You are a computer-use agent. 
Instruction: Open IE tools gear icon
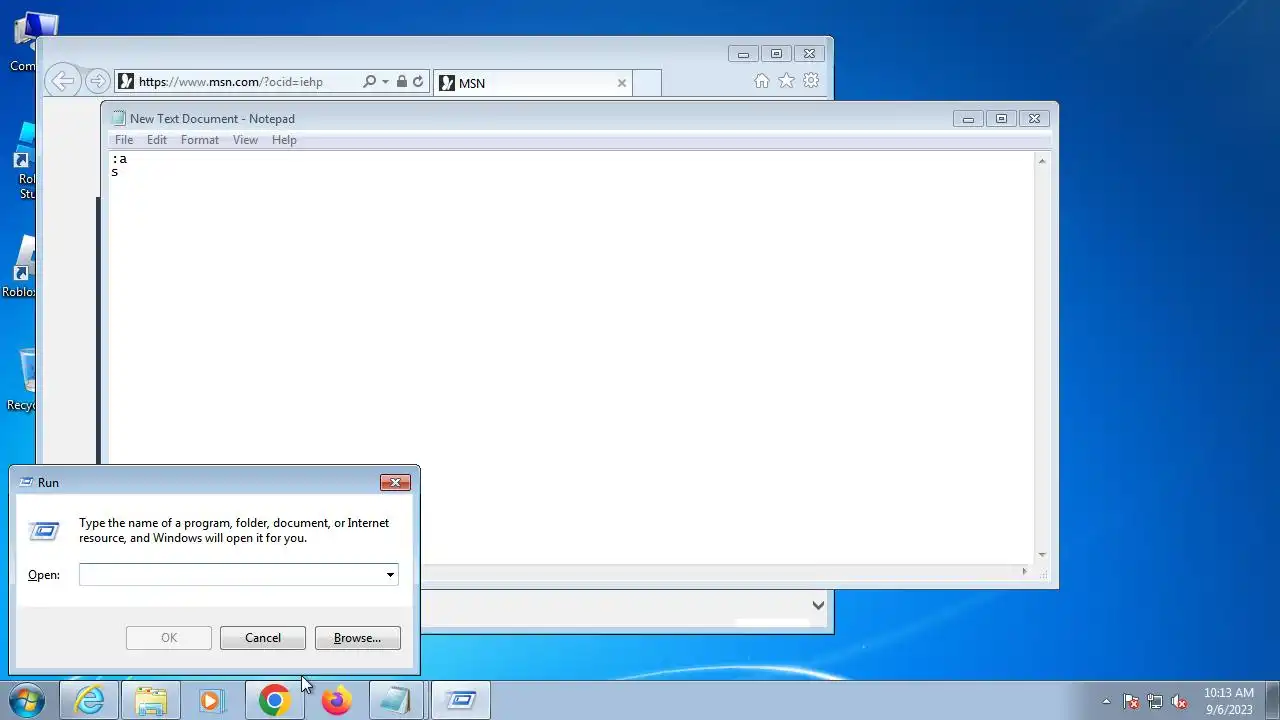[811, 81]
